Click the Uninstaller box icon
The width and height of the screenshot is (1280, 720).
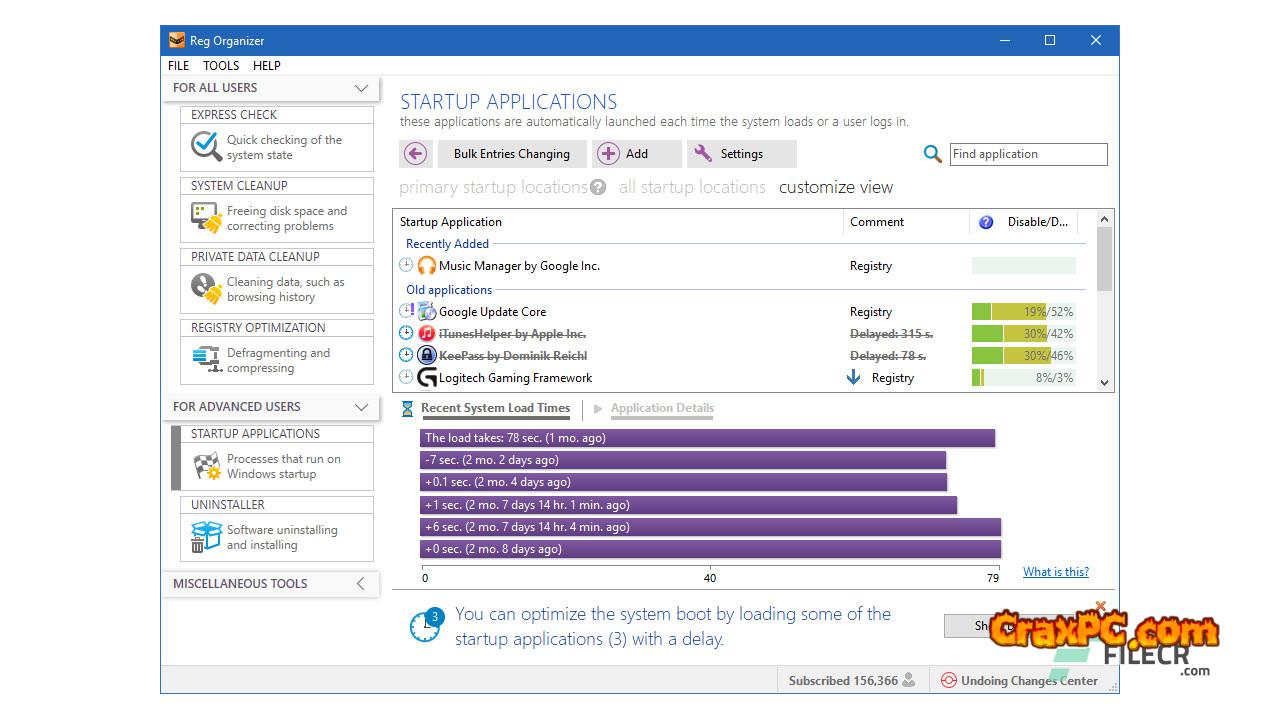(206, 537)
